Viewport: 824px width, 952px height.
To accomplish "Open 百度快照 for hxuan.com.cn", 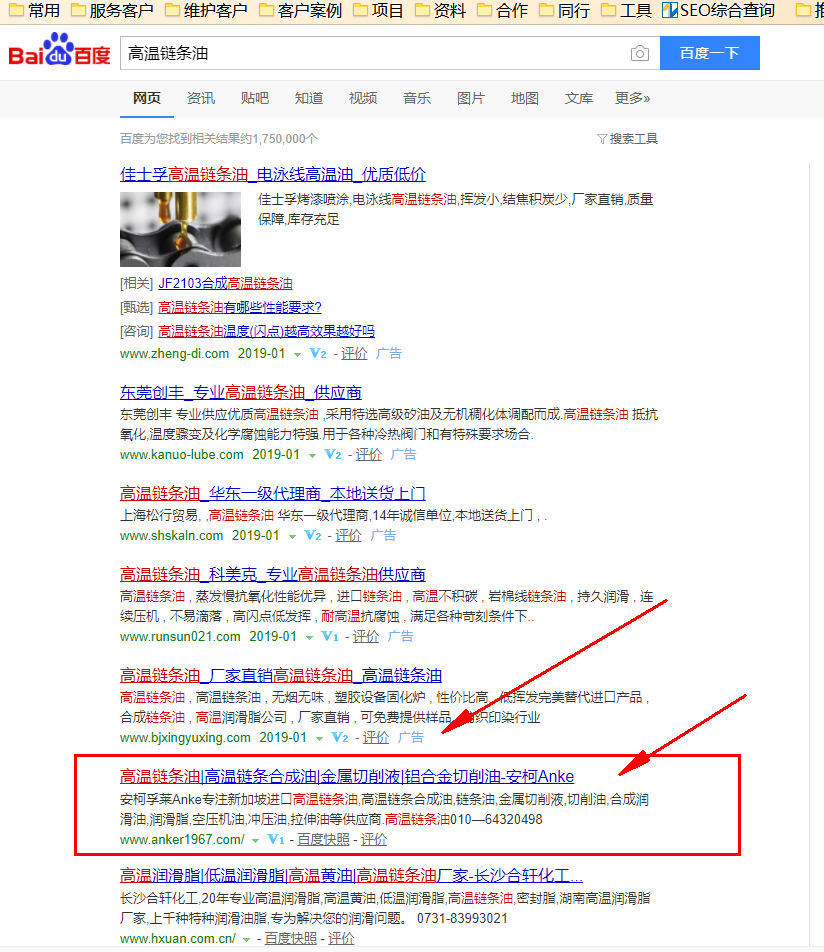I will point(291,939).
